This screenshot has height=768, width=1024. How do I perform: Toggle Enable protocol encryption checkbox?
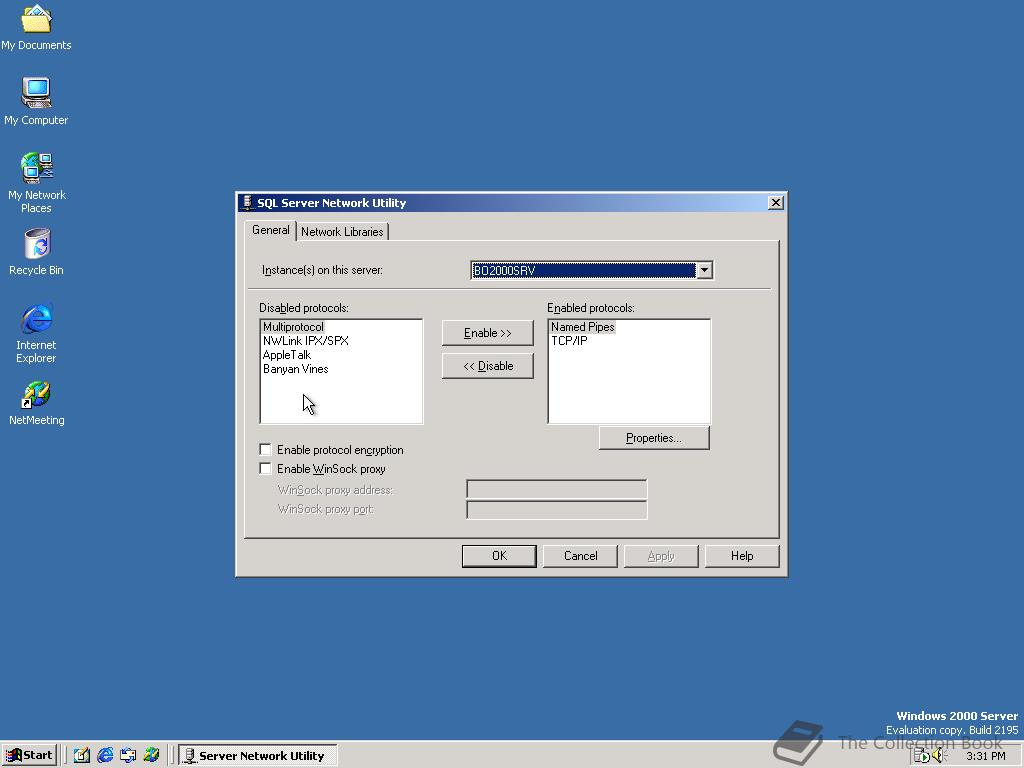[265, 449]
